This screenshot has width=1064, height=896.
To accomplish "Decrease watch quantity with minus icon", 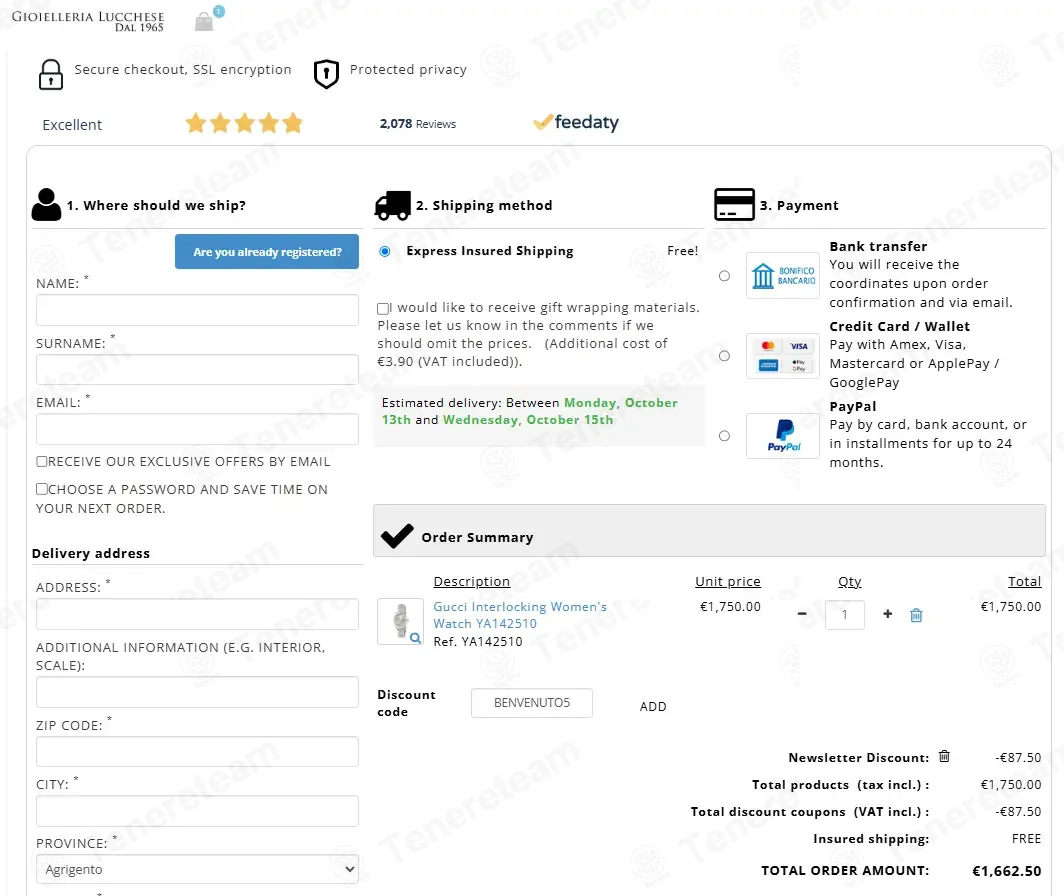I will tap(802, 614).
